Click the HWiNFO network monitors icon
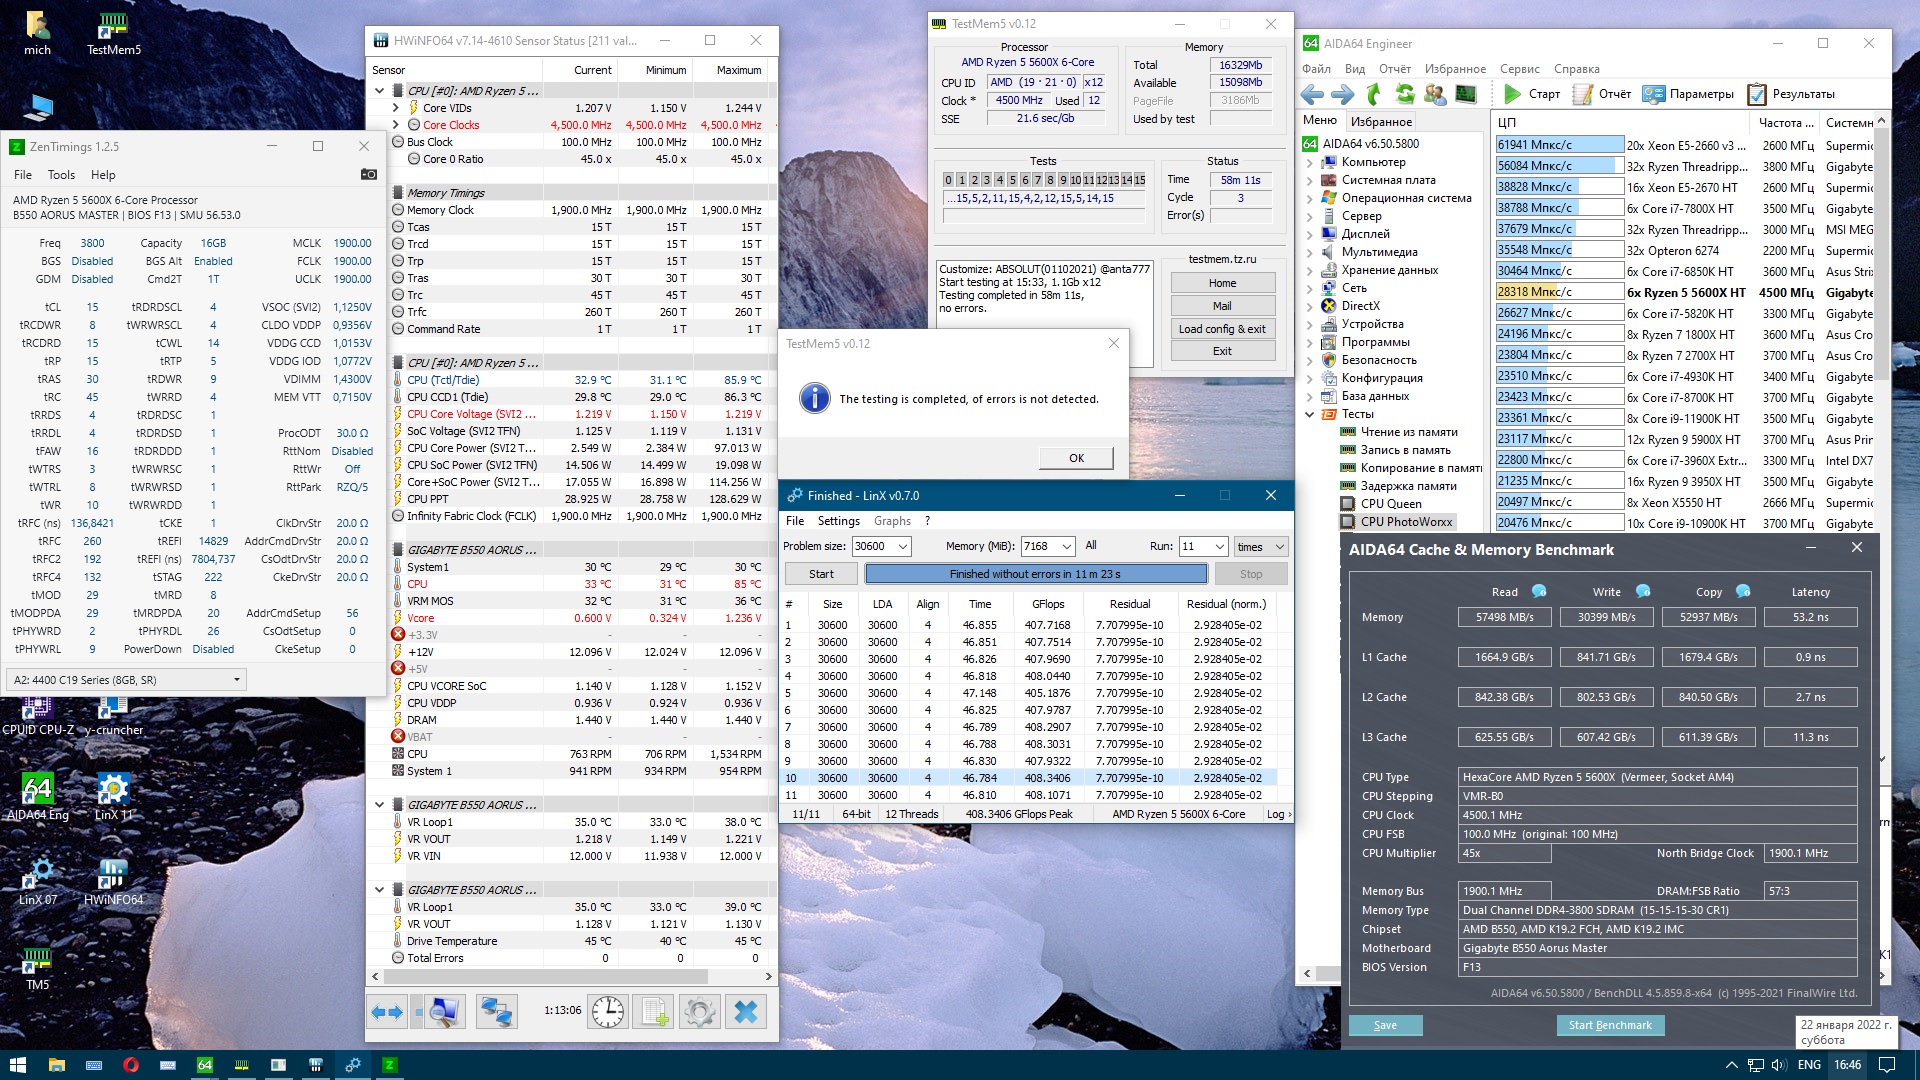1920x1080 pixels. click(x=496, y=1012)
